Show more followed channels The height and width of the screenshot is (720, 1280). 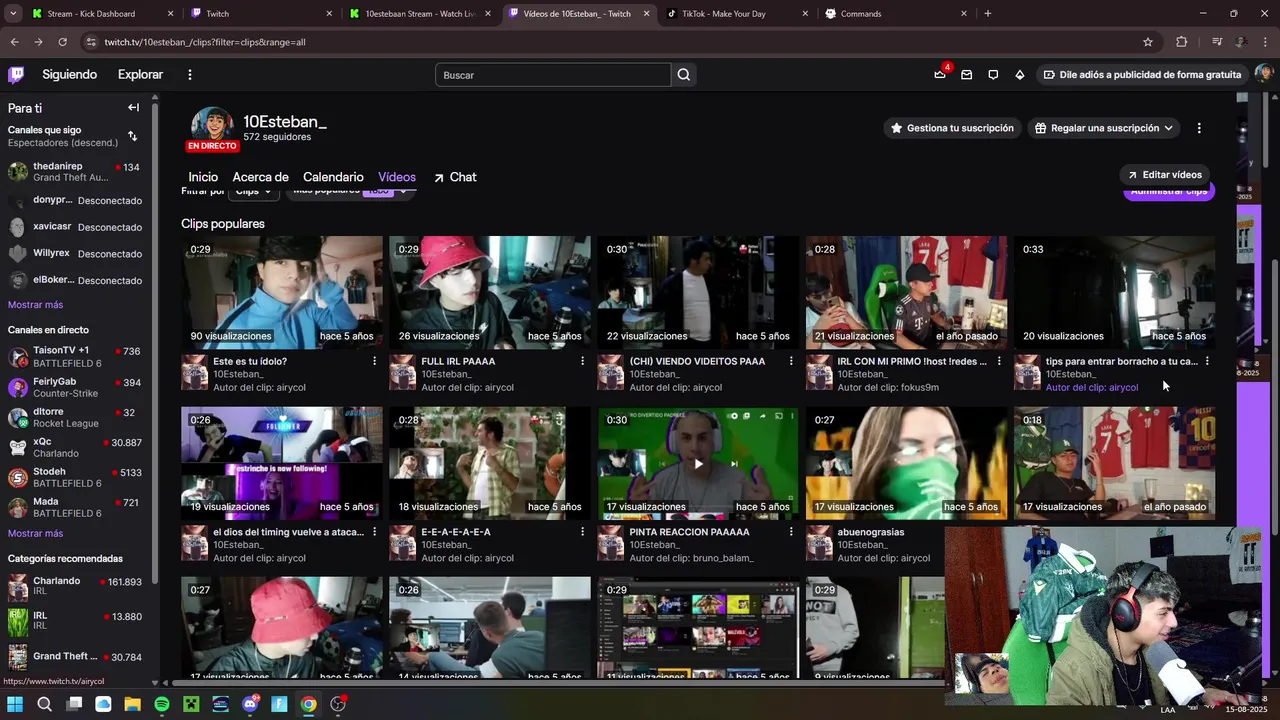coord(35,305)
